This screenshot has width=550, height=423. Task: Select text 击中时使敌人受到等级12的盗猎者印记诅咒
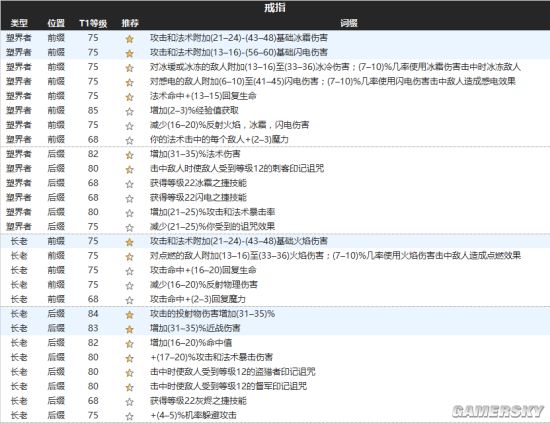point(233,372)
